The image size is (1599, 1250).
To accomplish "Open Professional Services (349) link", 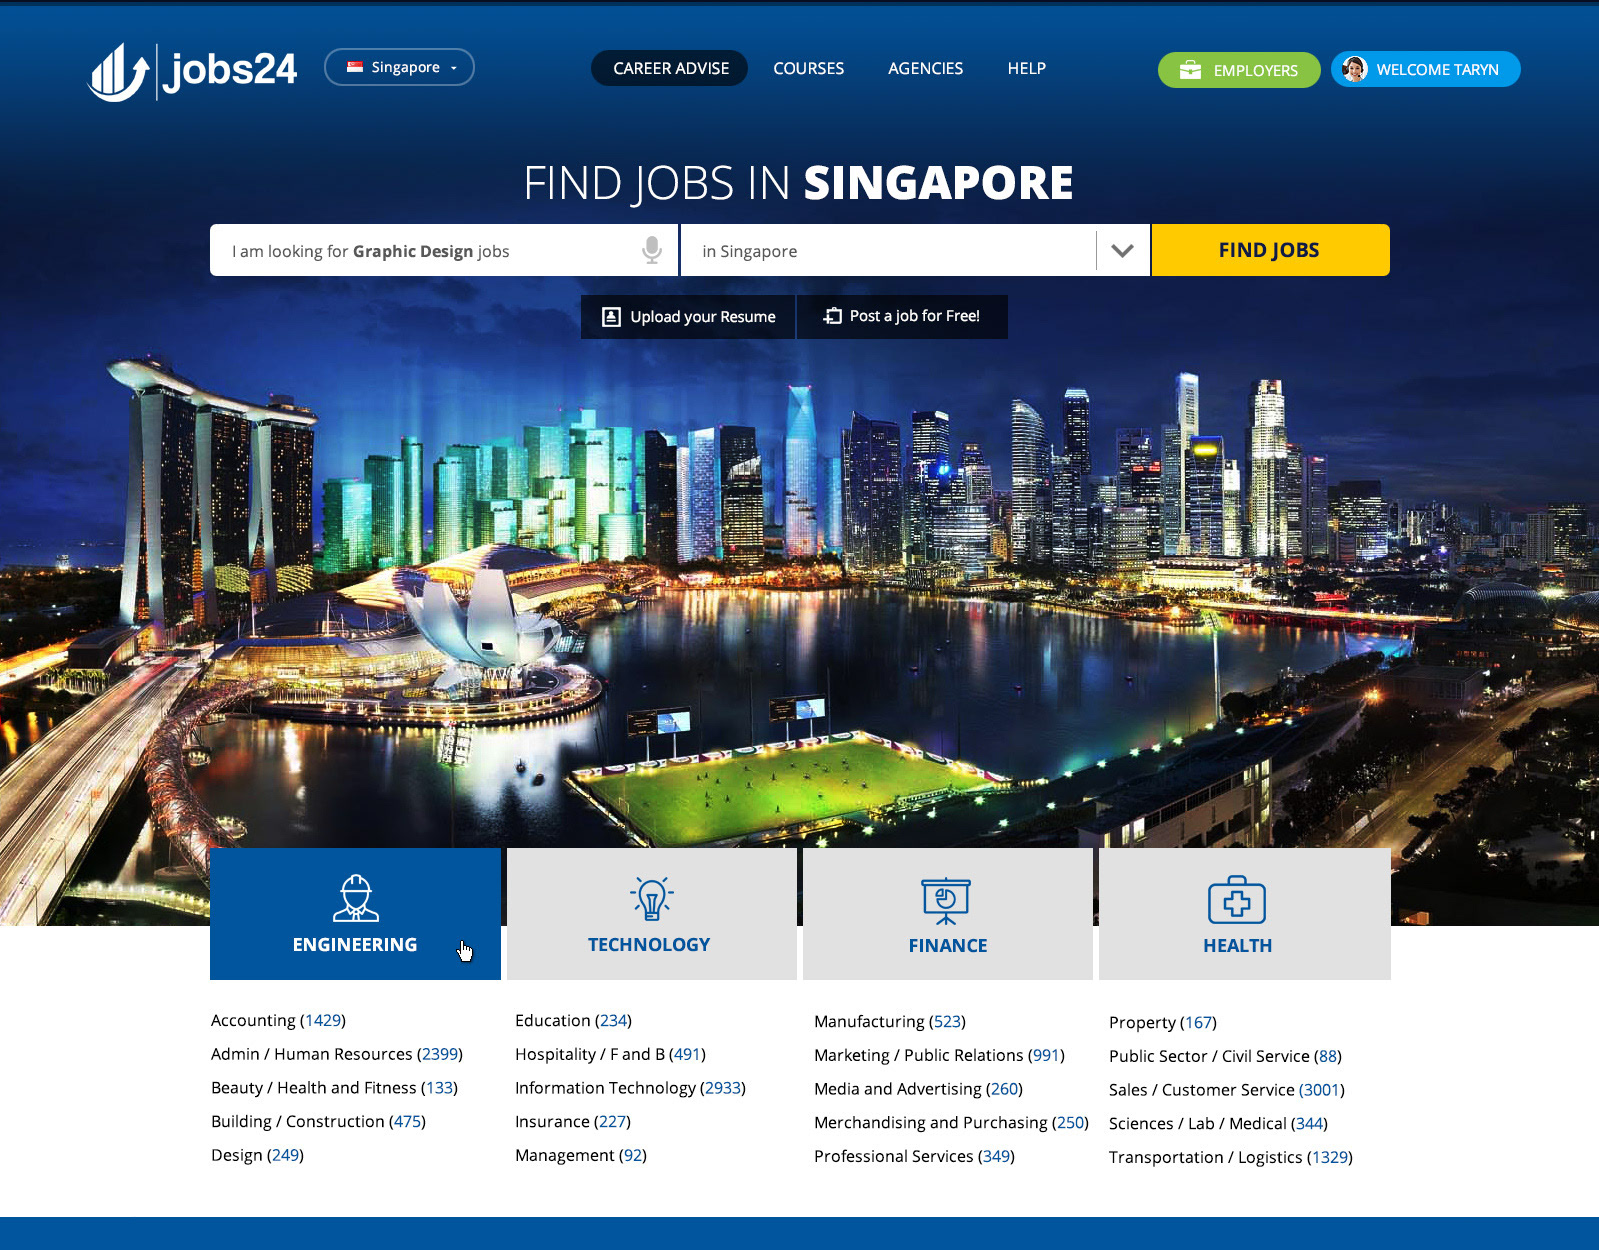I will [x=914, y=1156].
